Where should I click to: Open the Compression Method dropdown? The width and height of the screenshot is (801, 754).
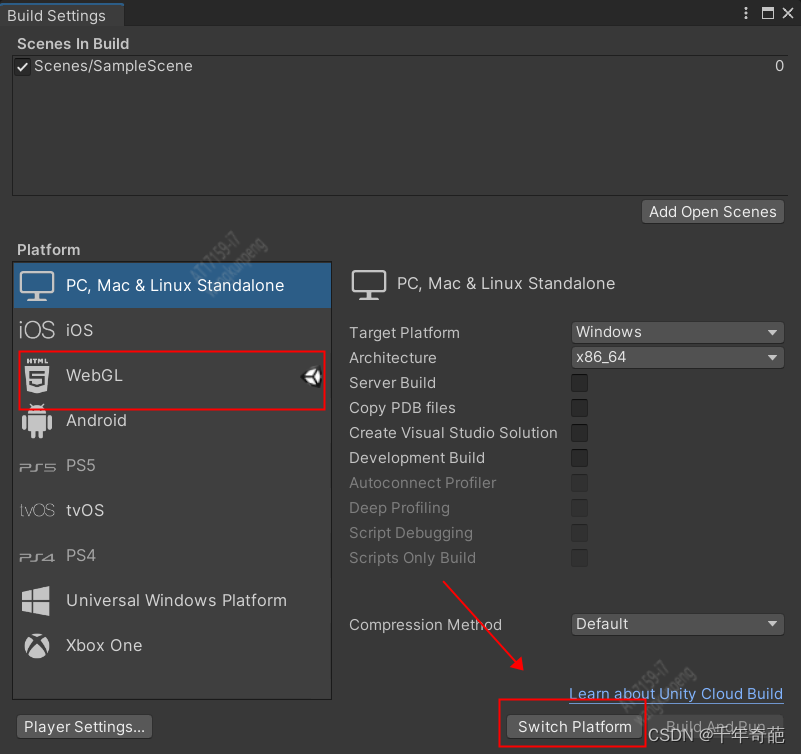(x=677, y=624)
